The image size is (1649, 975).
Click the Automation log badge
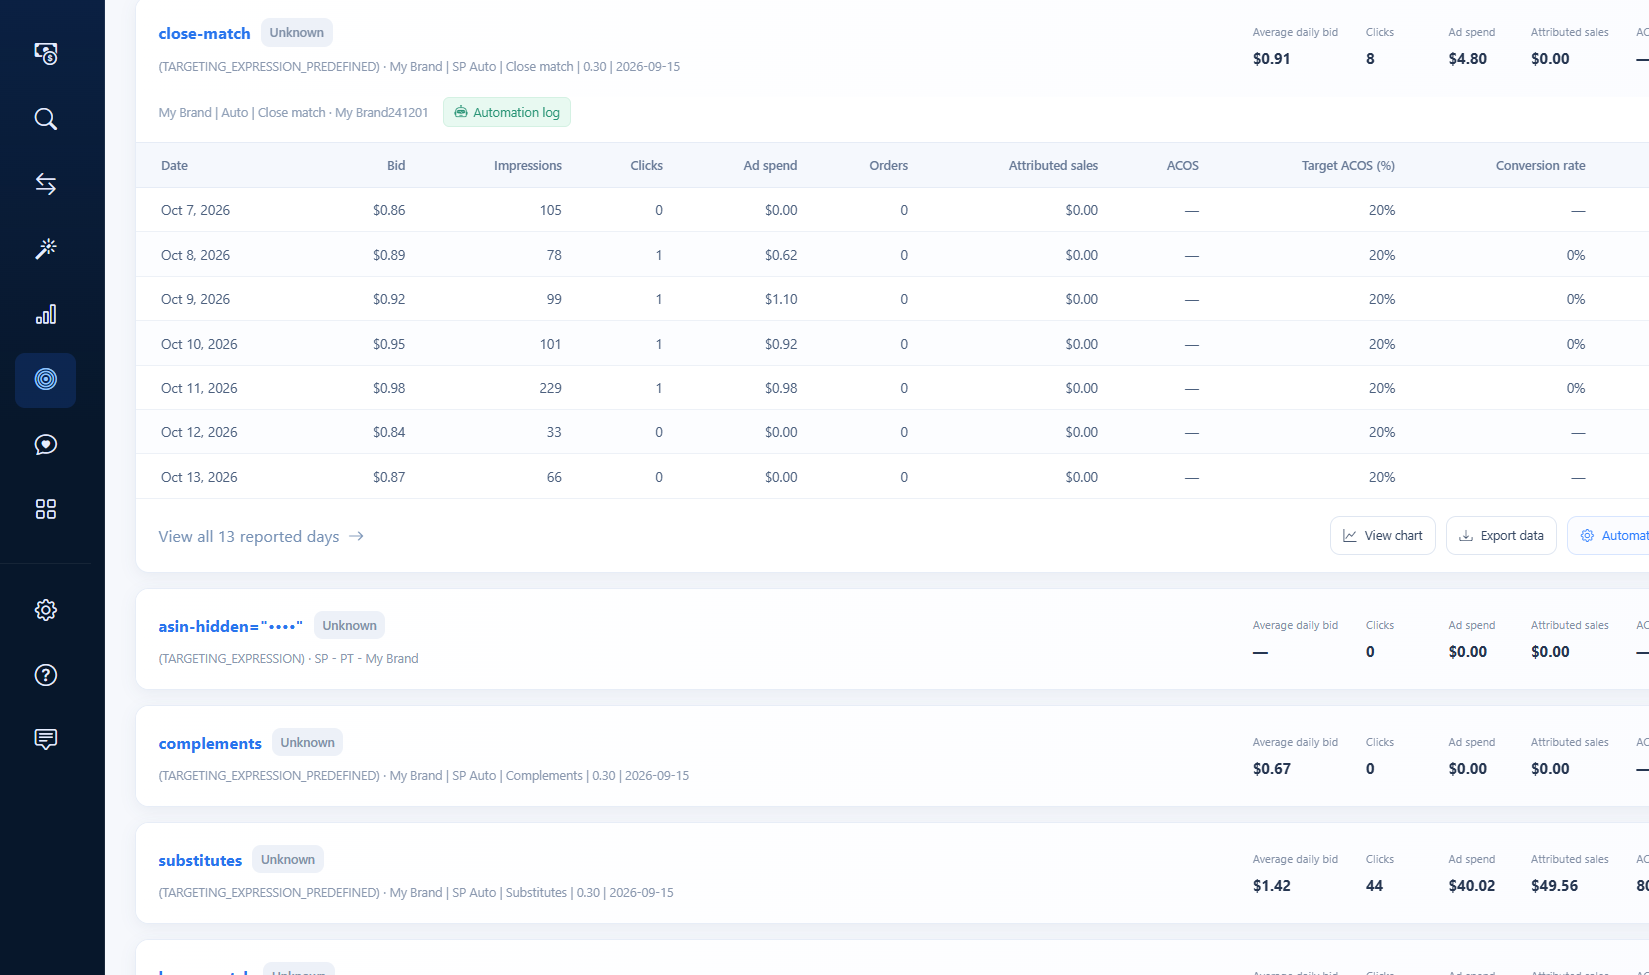(x=507, y=112)
